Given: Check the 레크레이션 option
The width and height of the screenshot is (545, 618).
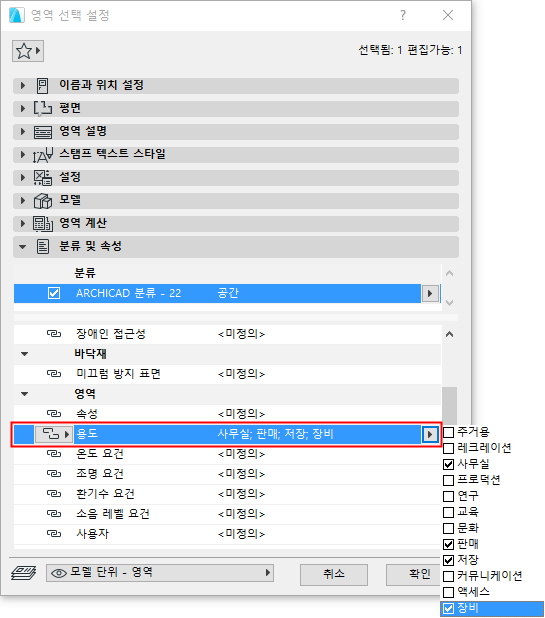Looking at the screenshot, I should tap(448, 448).
